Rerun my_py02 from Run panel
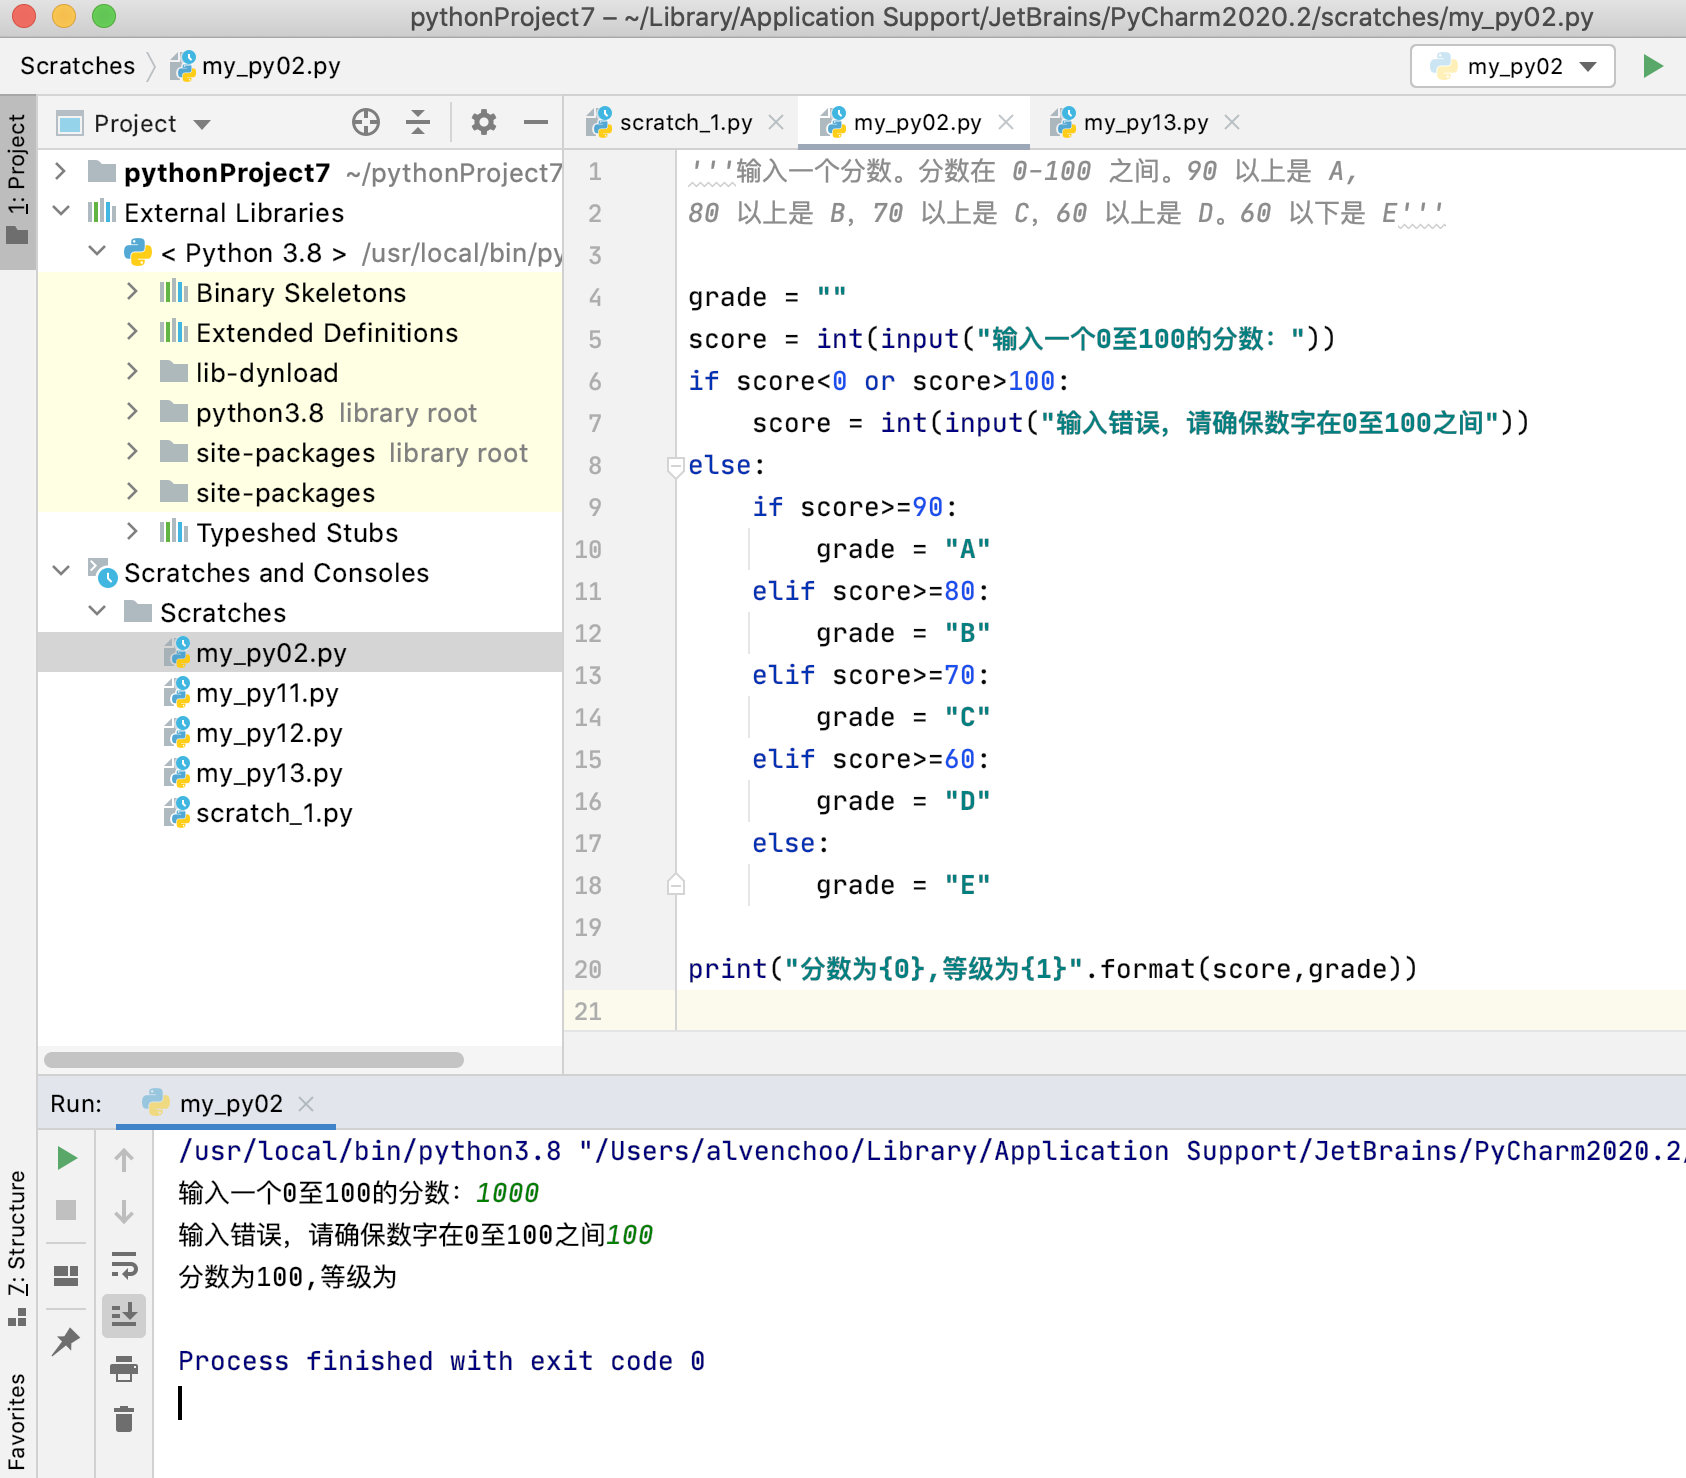 [x=66, y=1158]
